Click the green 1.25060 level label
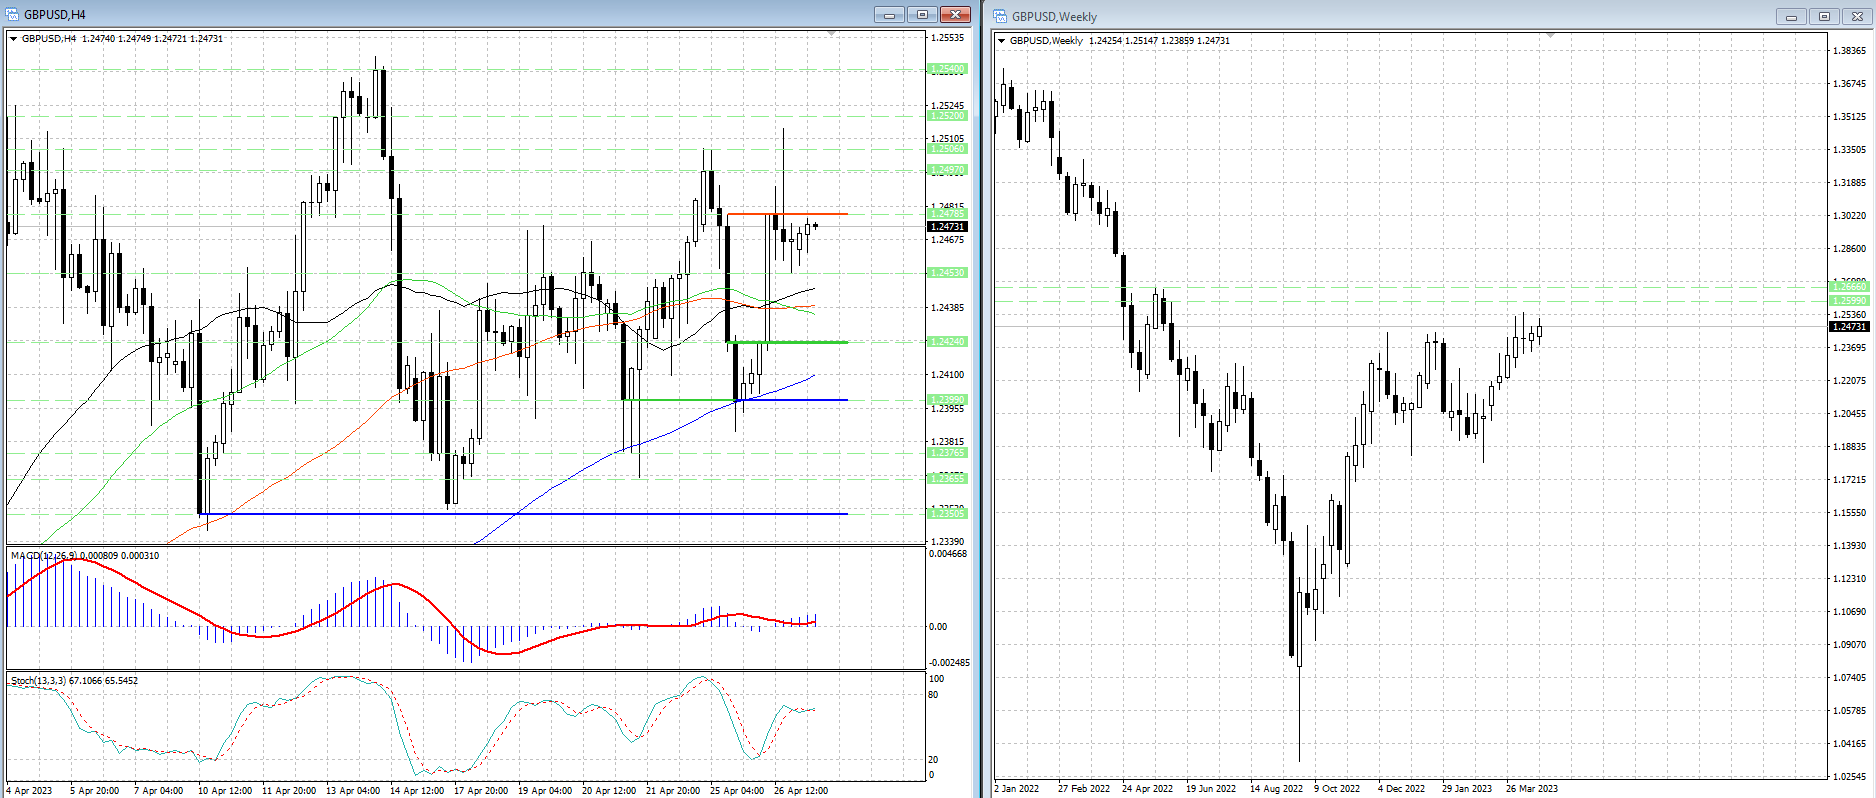Viewport: 1876px width, 798px height. pyautogui.click(x=947, y=149)
